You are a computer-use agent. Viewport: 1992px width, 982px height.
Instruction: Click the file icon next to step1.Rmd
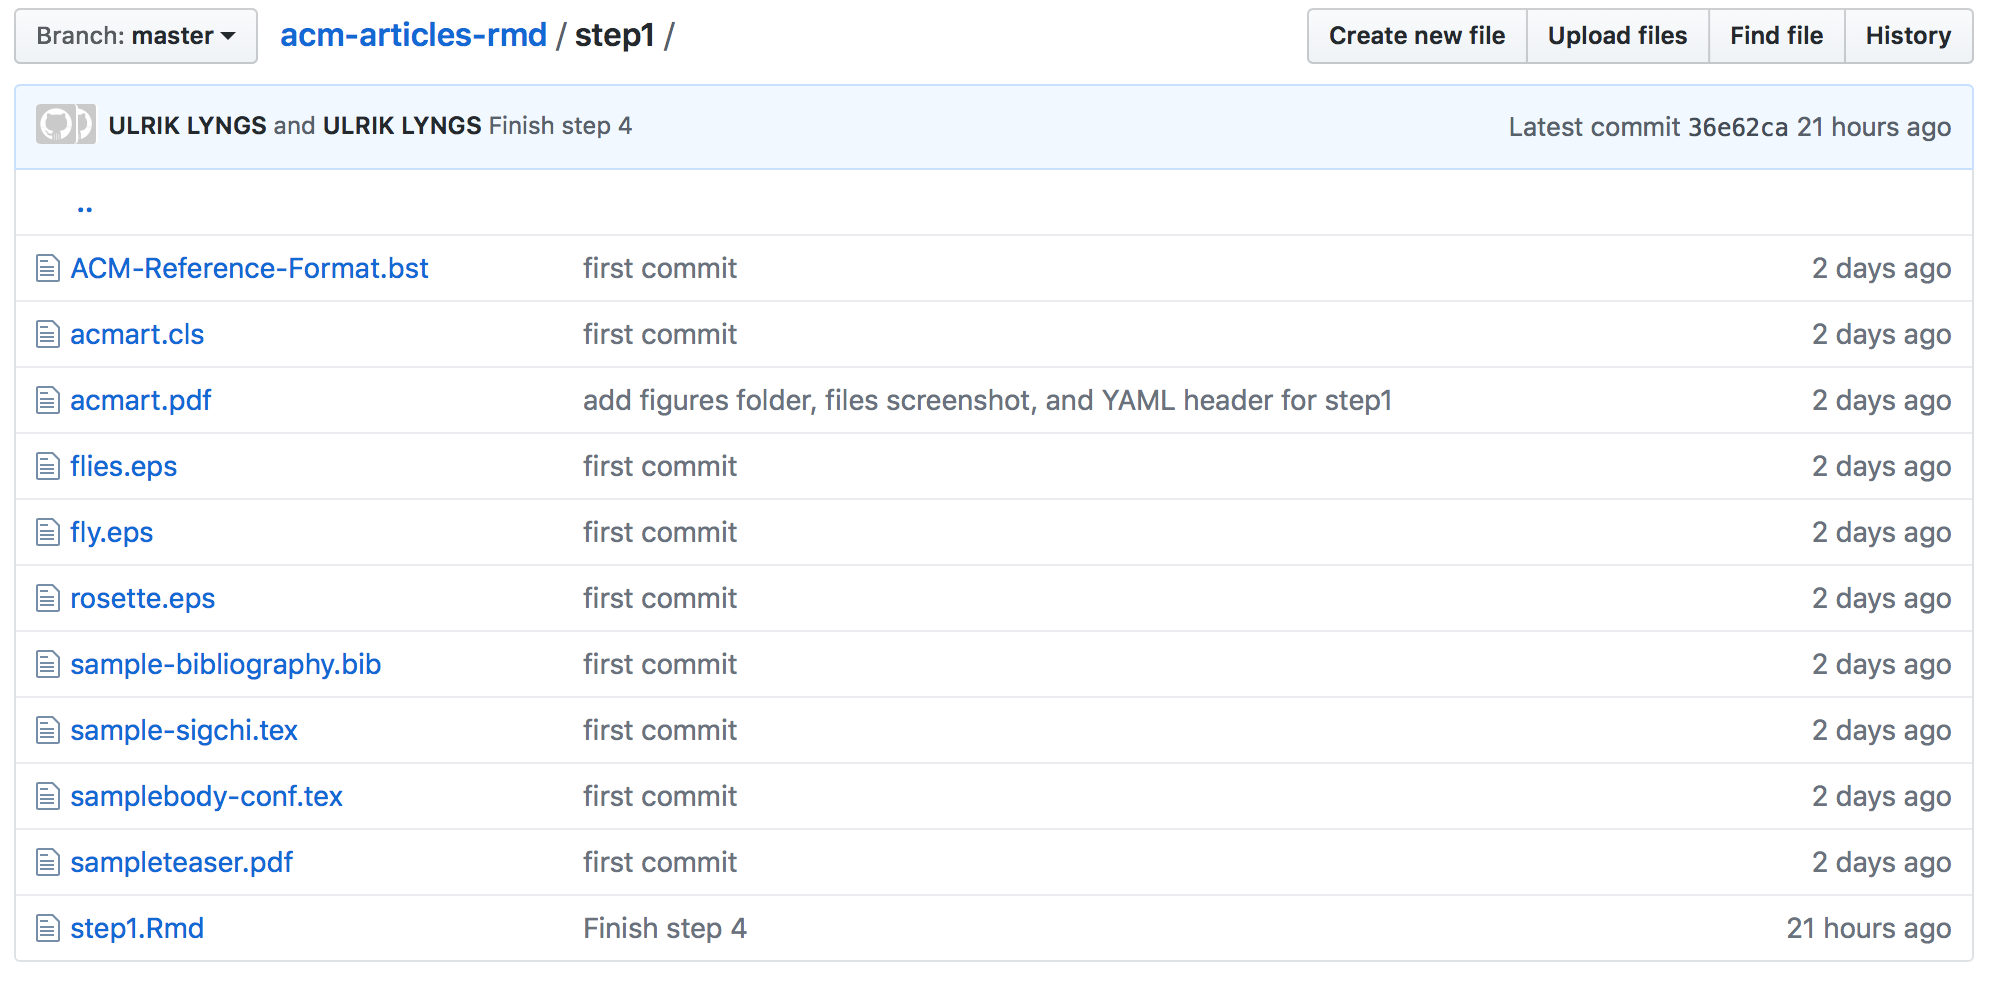(47, 928)
